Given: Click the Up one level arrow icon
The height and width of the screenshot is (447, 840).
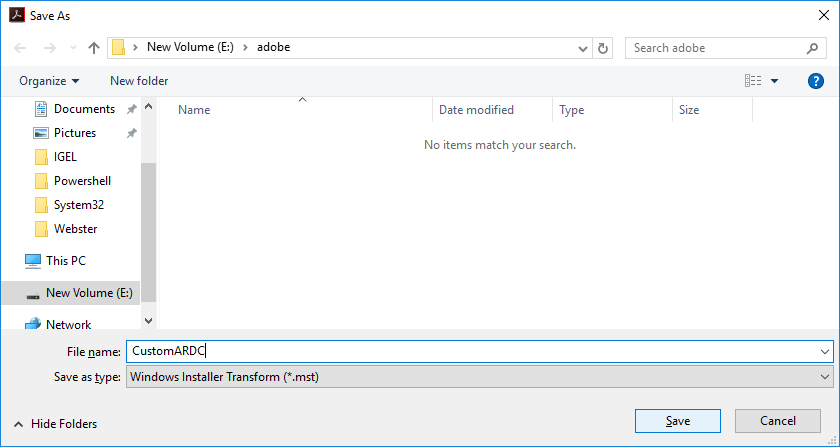Looking at the screenshot, I should [94, 48].
